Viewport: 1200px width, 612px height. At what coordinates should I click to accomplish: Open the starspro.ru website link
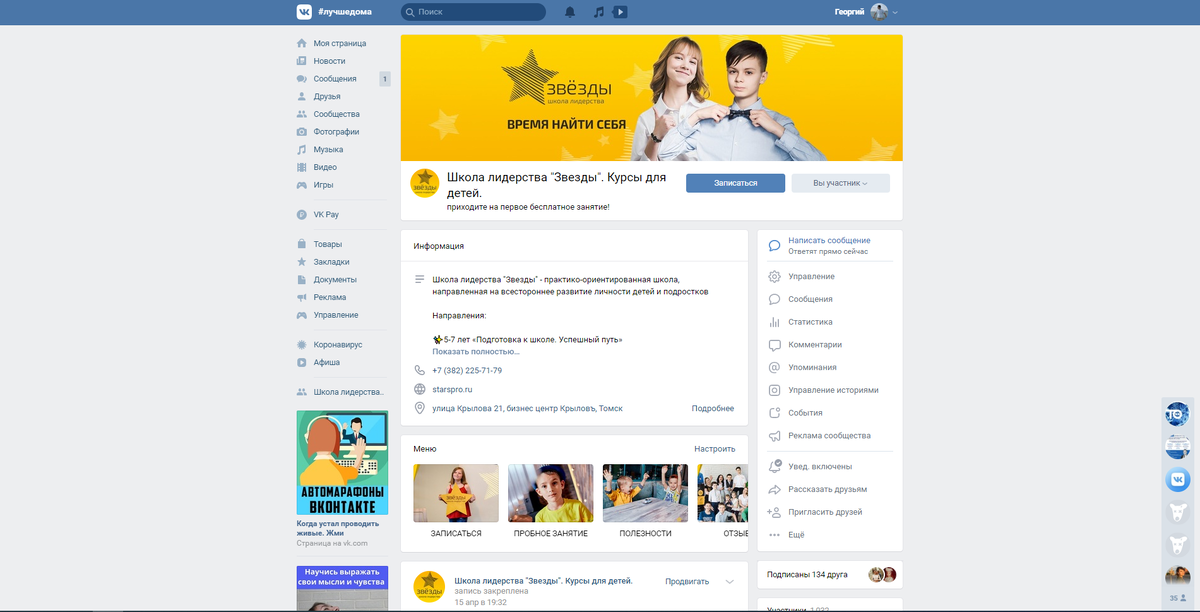click(452, 389)
